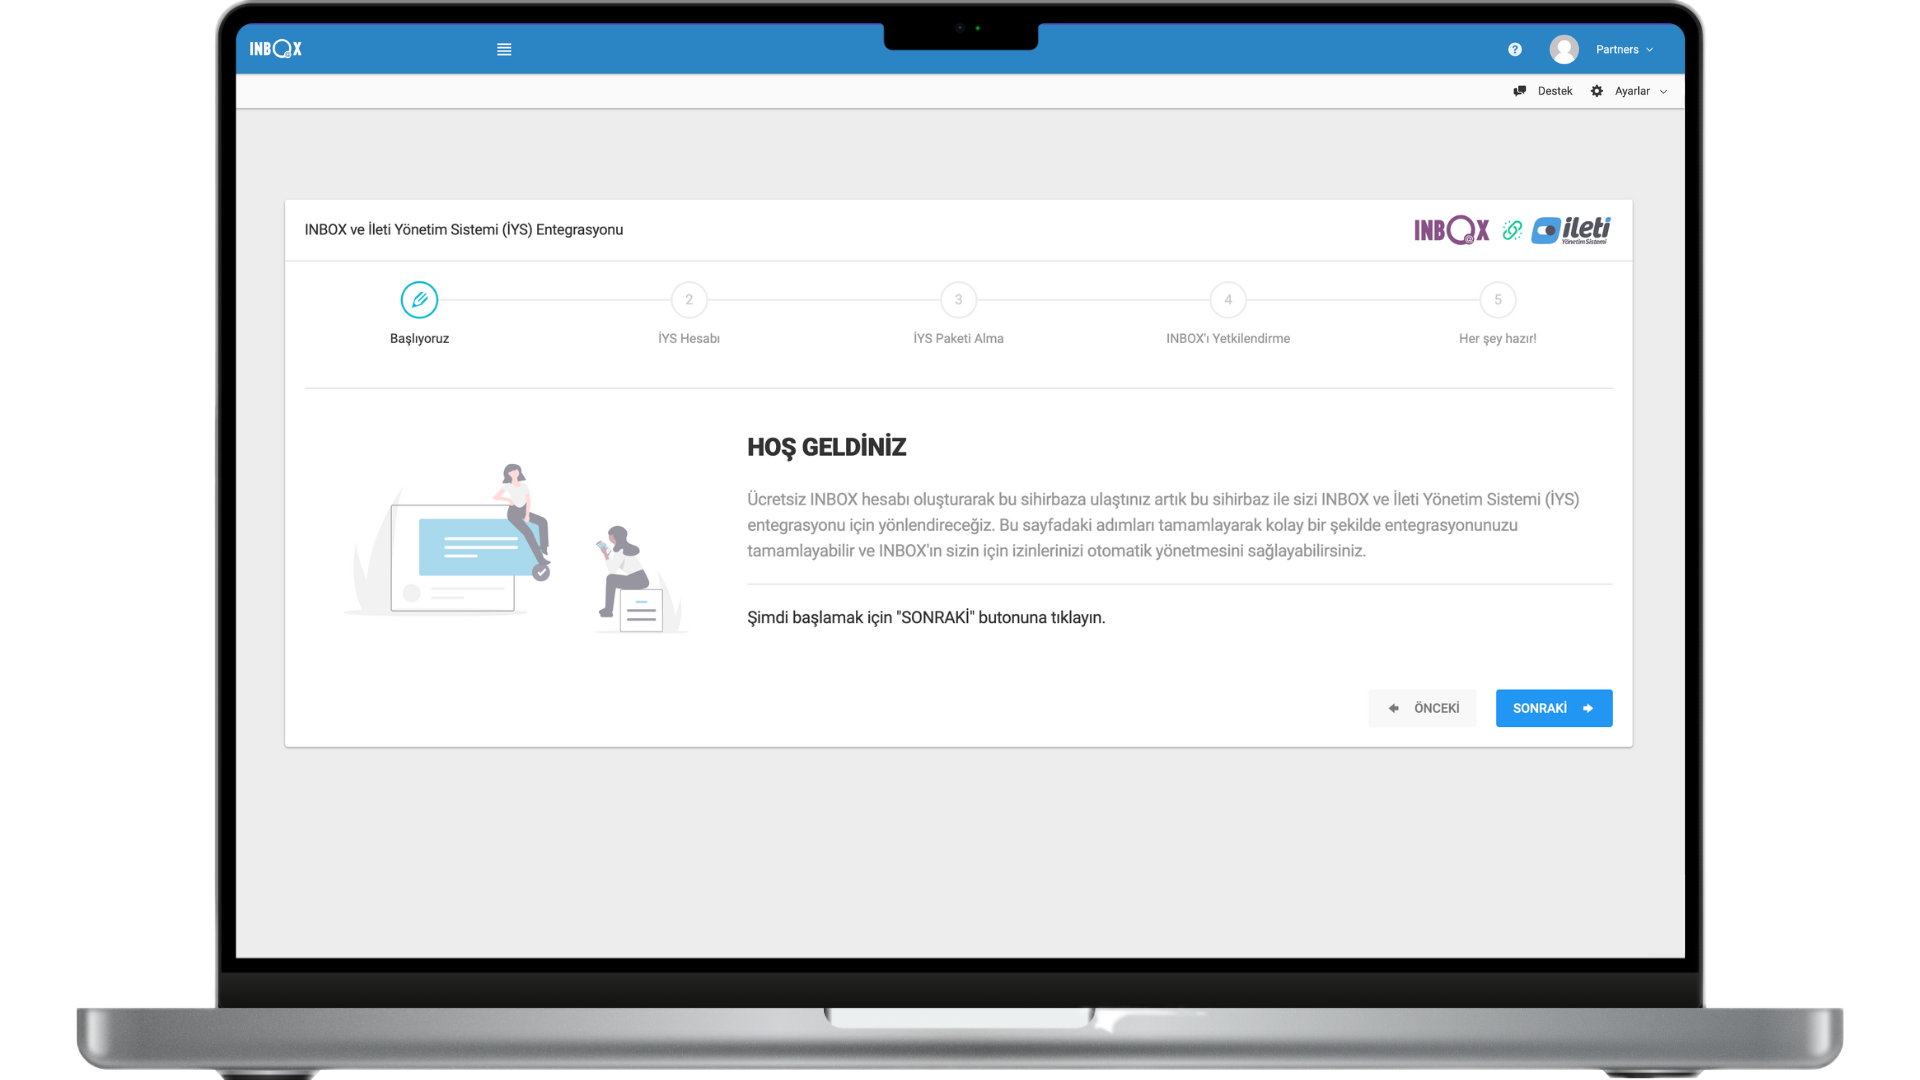The height and width of the screenshot is (1080, 1920).
Task: Click the green link chain icon
Action: (1512, 230)
